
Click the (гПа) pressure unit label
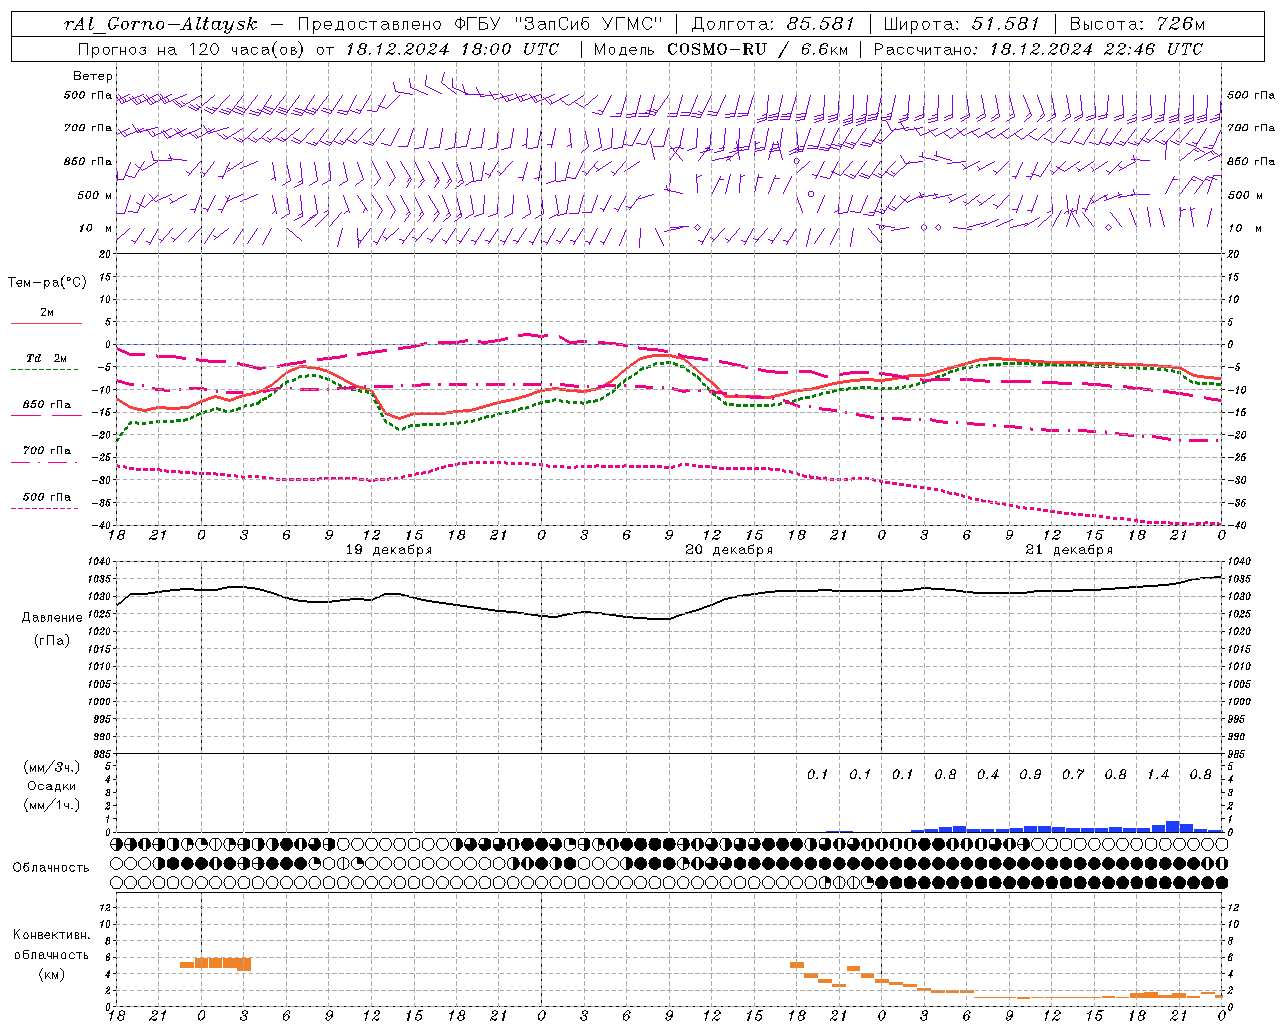point(52,640)
